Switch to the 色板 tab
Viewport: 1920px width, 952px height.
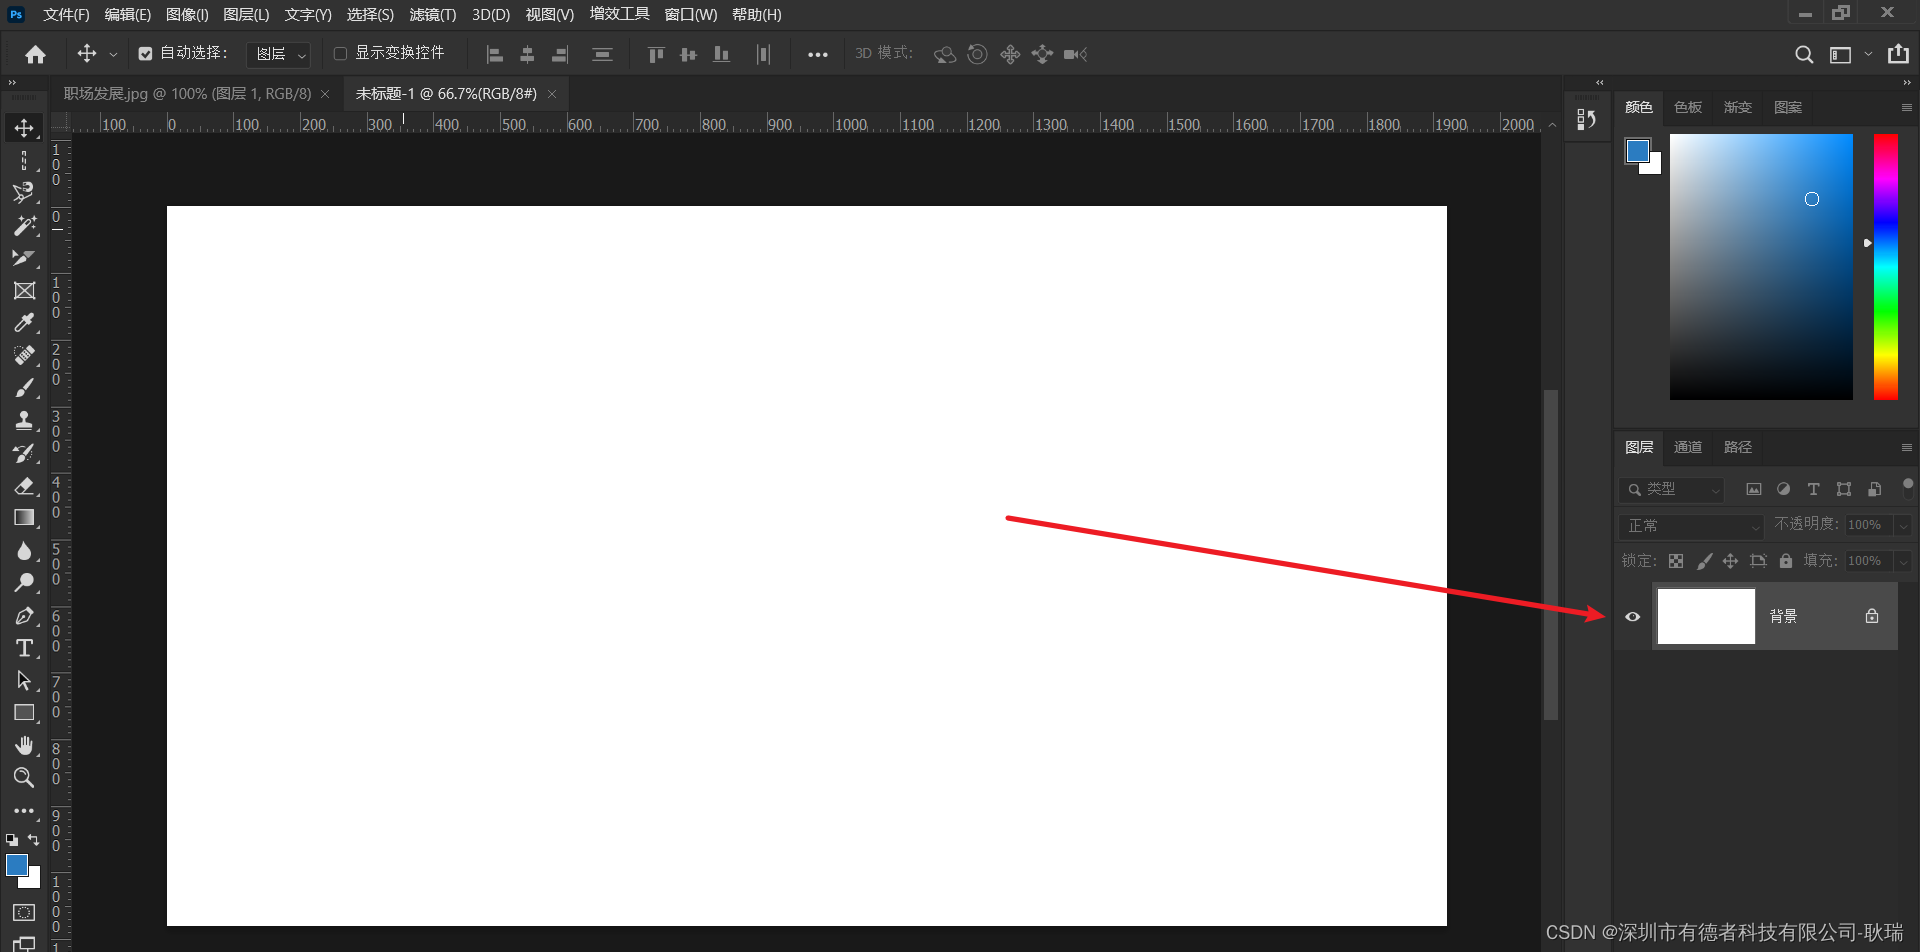pyautogui.click(x=1688, y=107)
